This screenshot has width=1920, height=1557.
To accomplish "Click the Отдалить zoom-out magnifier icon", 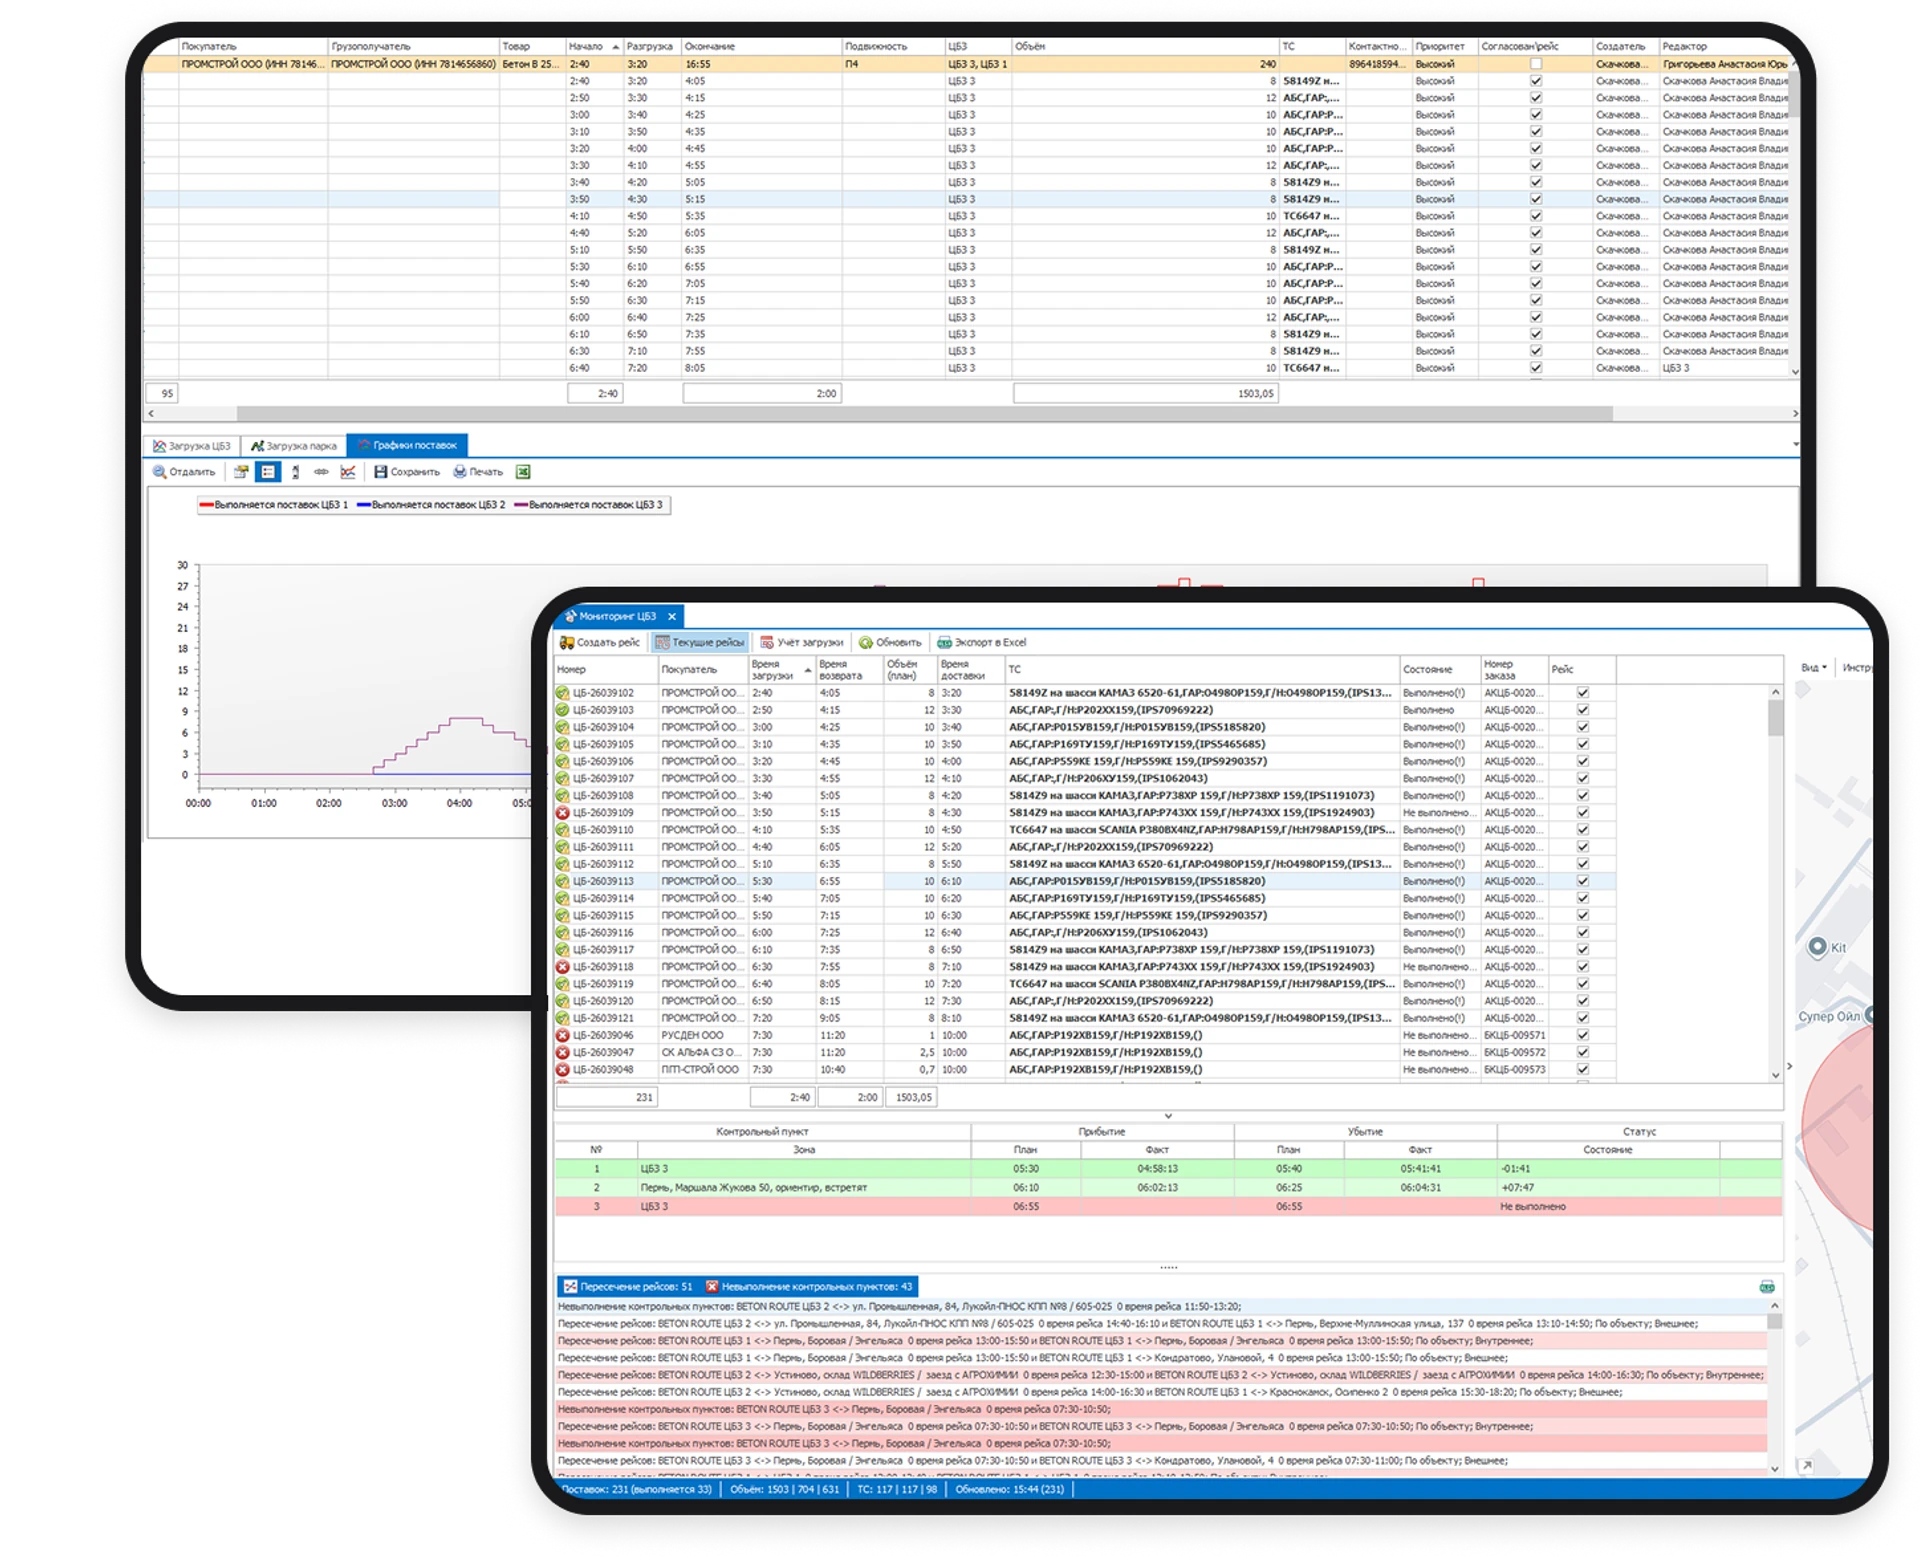I will click(x=159, y=472).
